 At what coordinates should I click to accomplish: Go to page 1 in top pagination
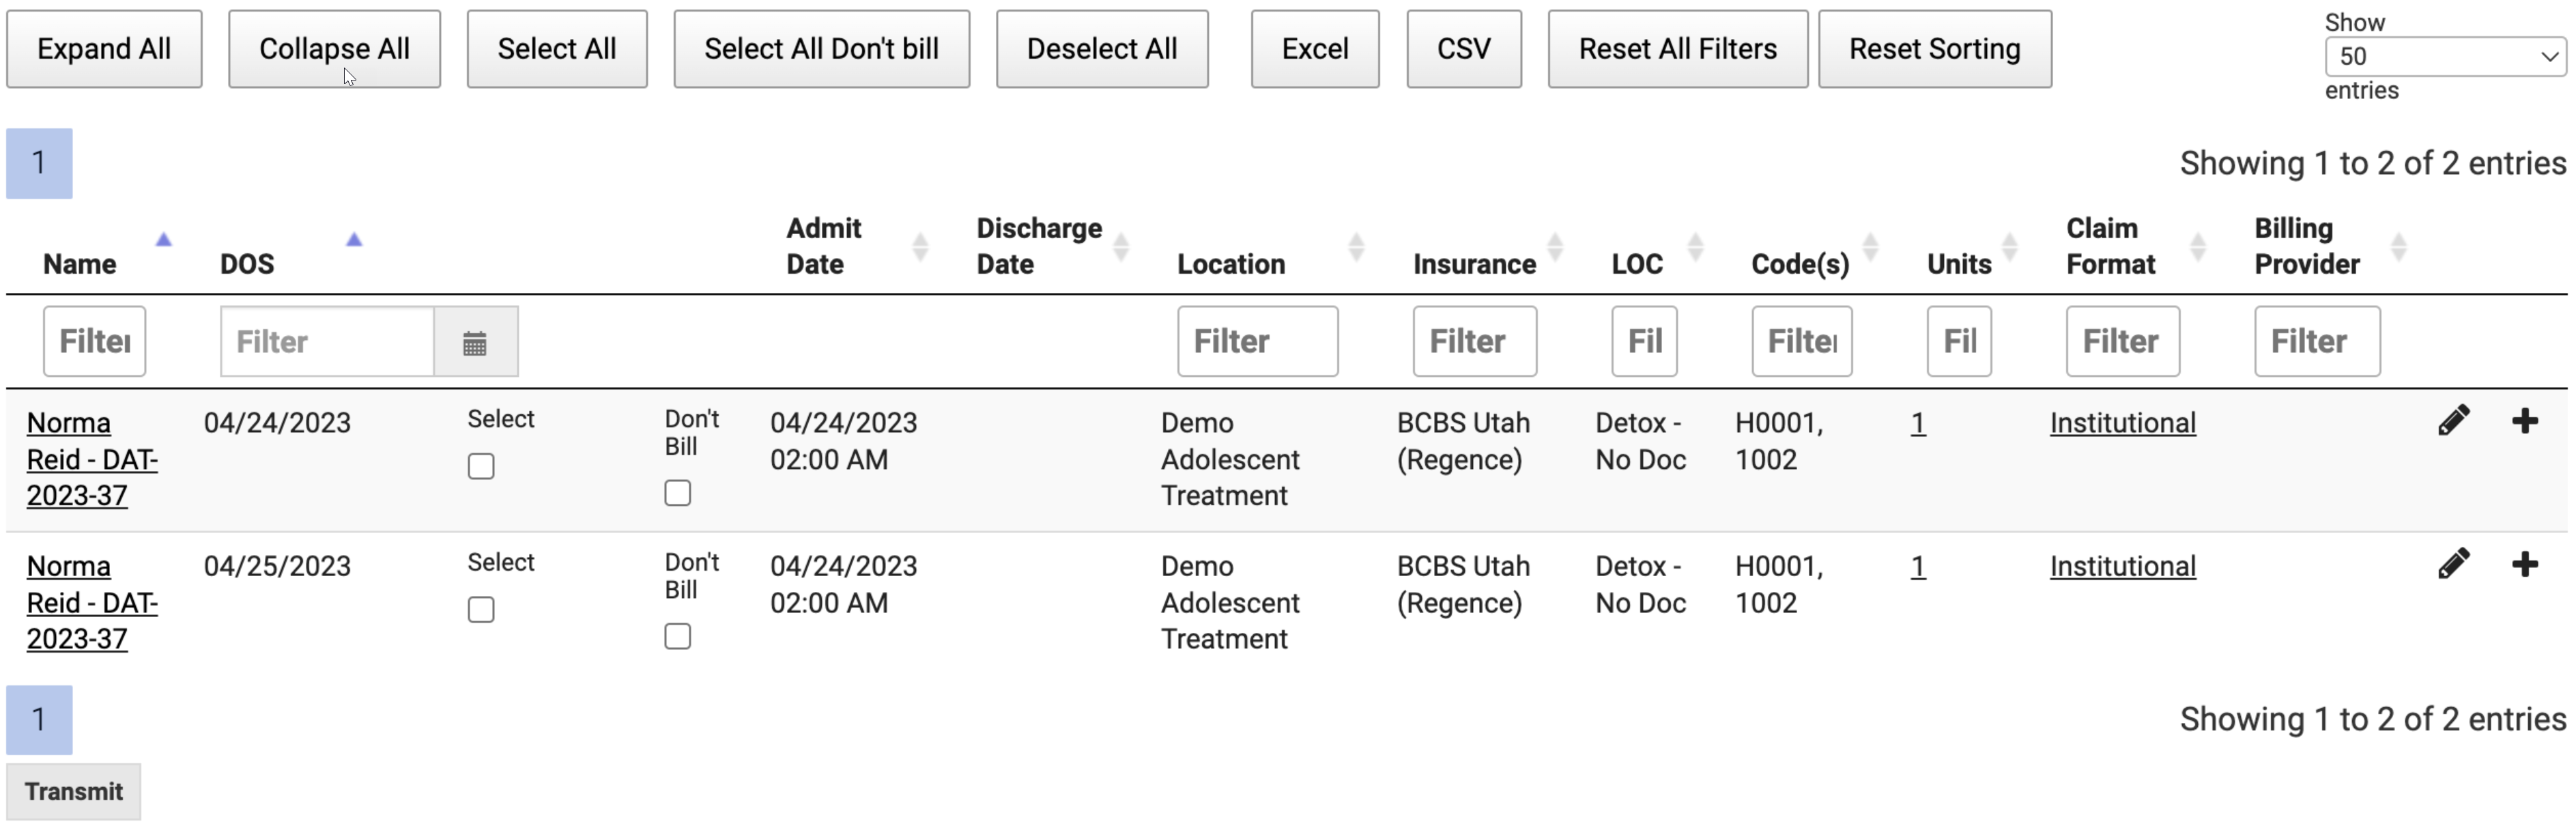(39, 163)
